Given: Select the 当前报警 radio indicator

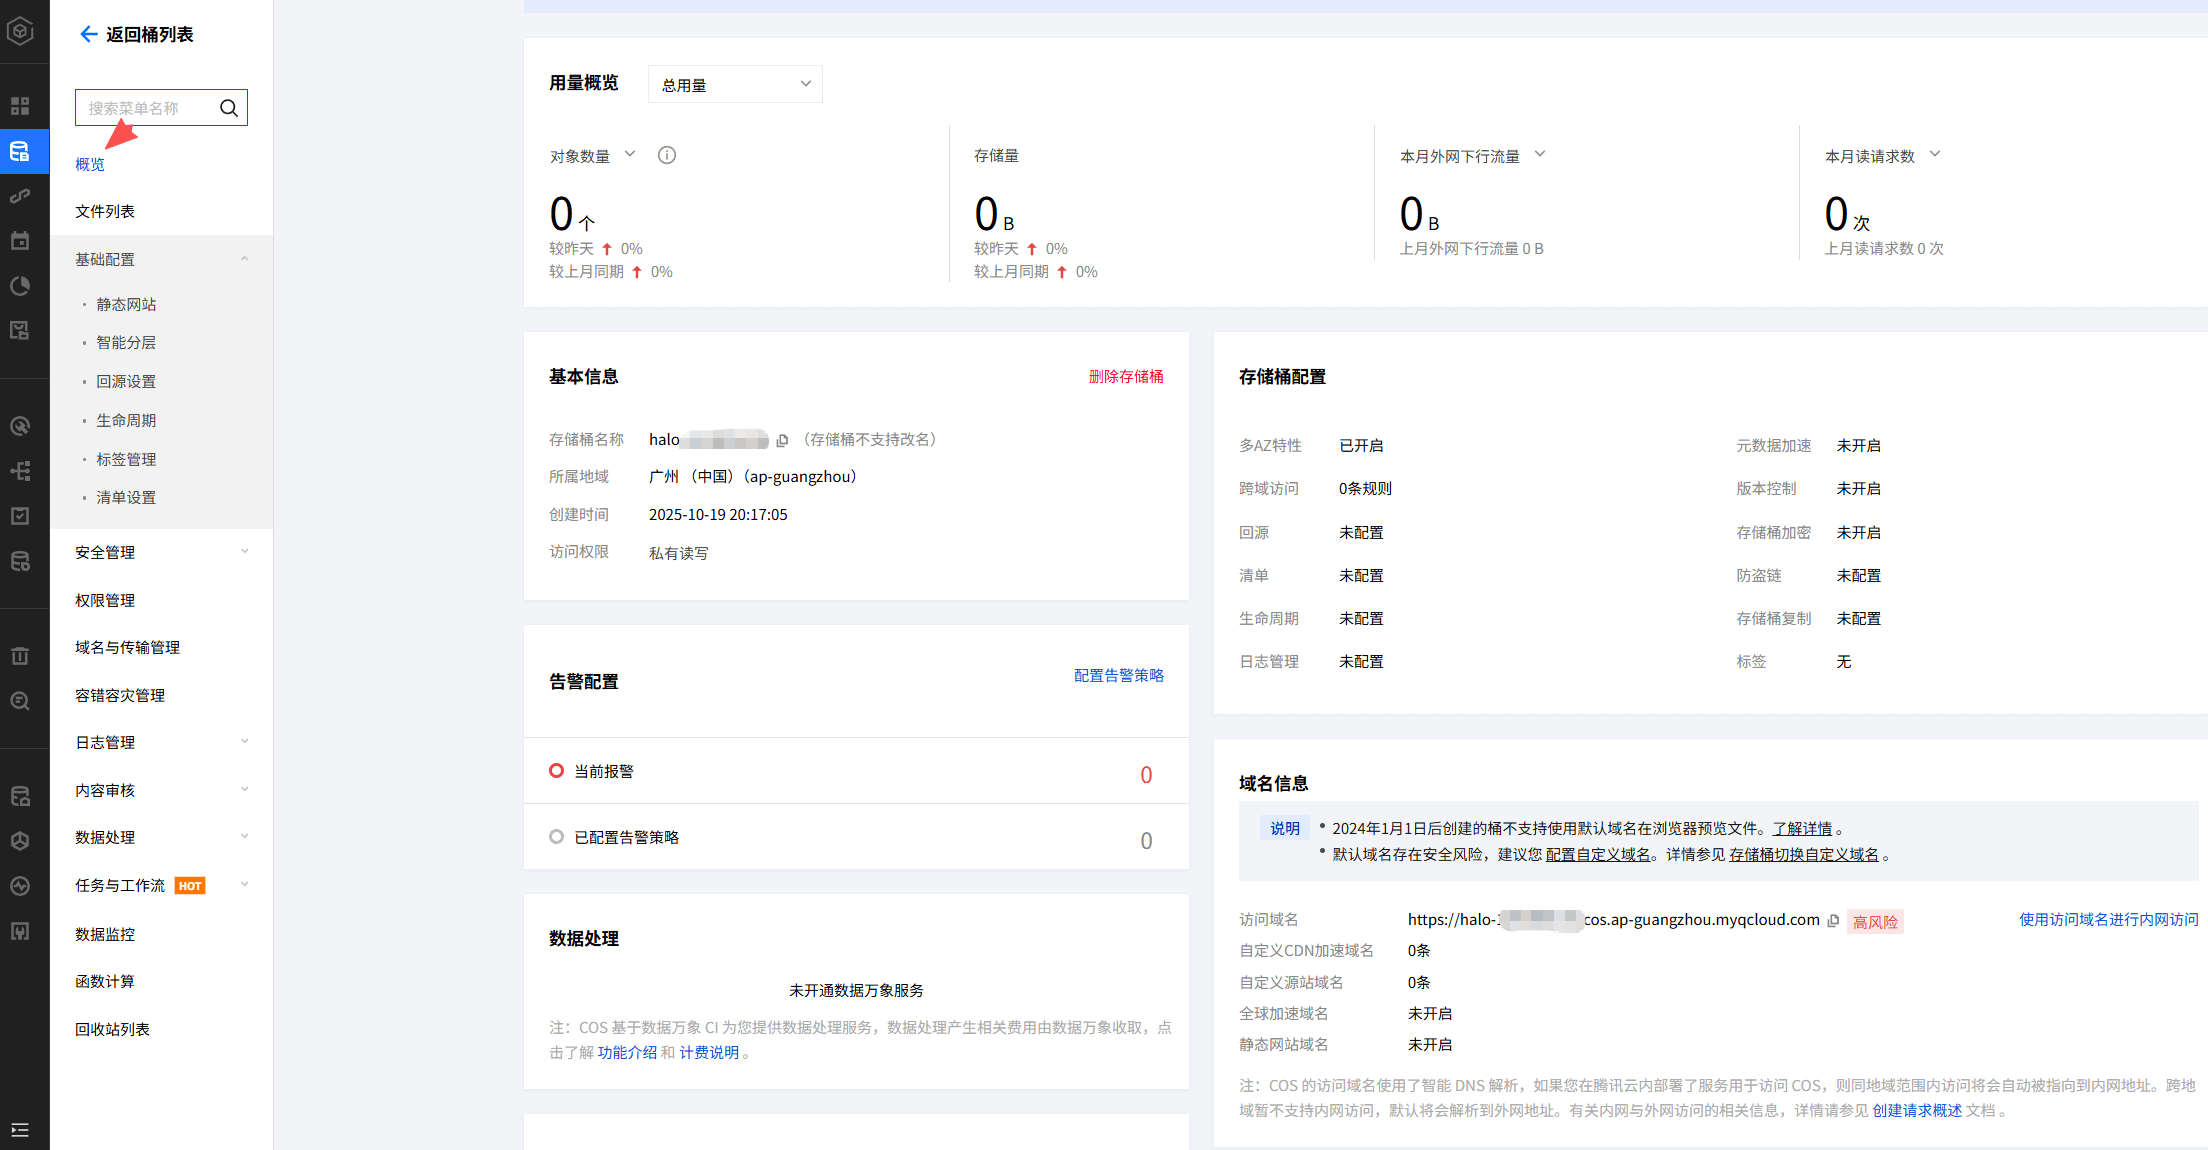Looking at the screenshot, I should coord(557,771).
